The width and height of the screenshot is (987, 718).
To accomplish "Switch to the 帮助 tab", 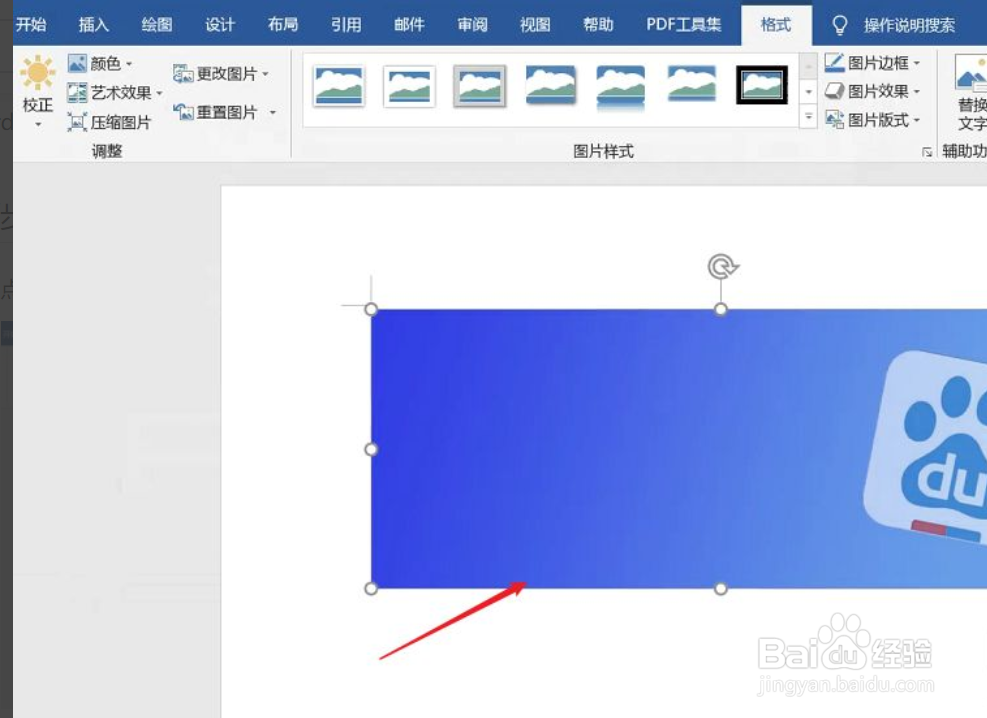I will 598,25.
